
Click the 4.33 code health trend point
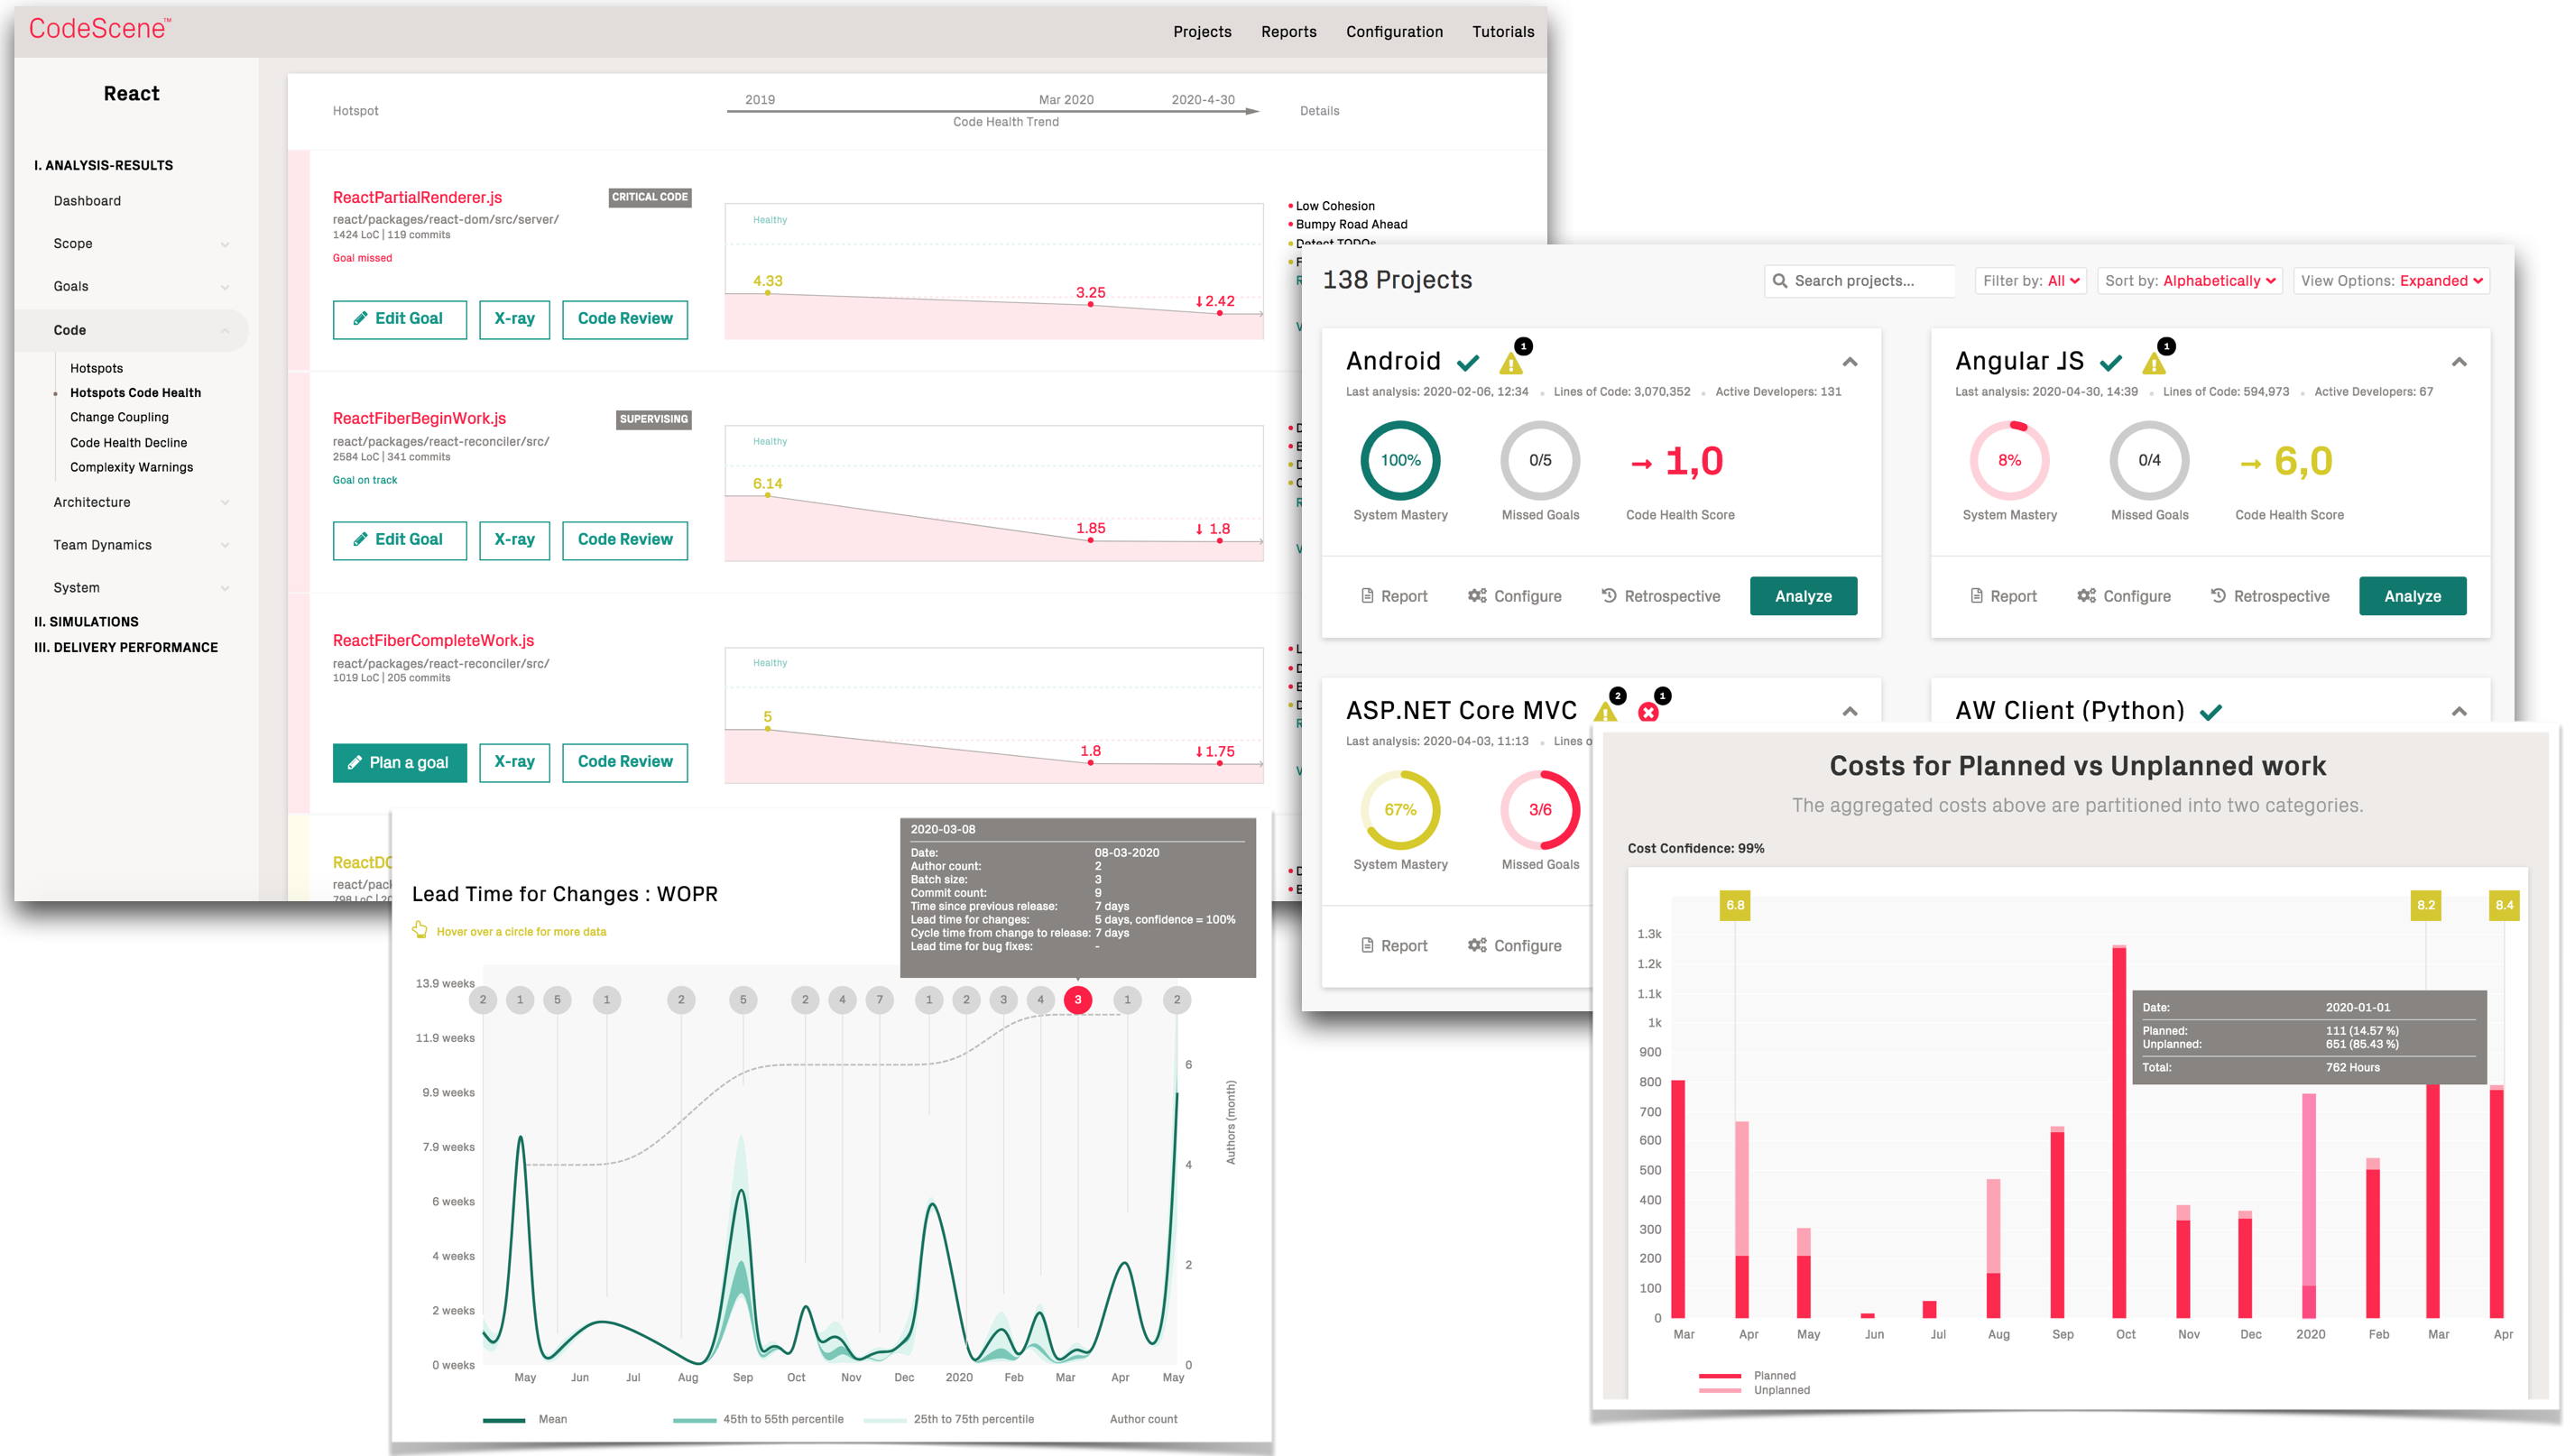(767, 292)
